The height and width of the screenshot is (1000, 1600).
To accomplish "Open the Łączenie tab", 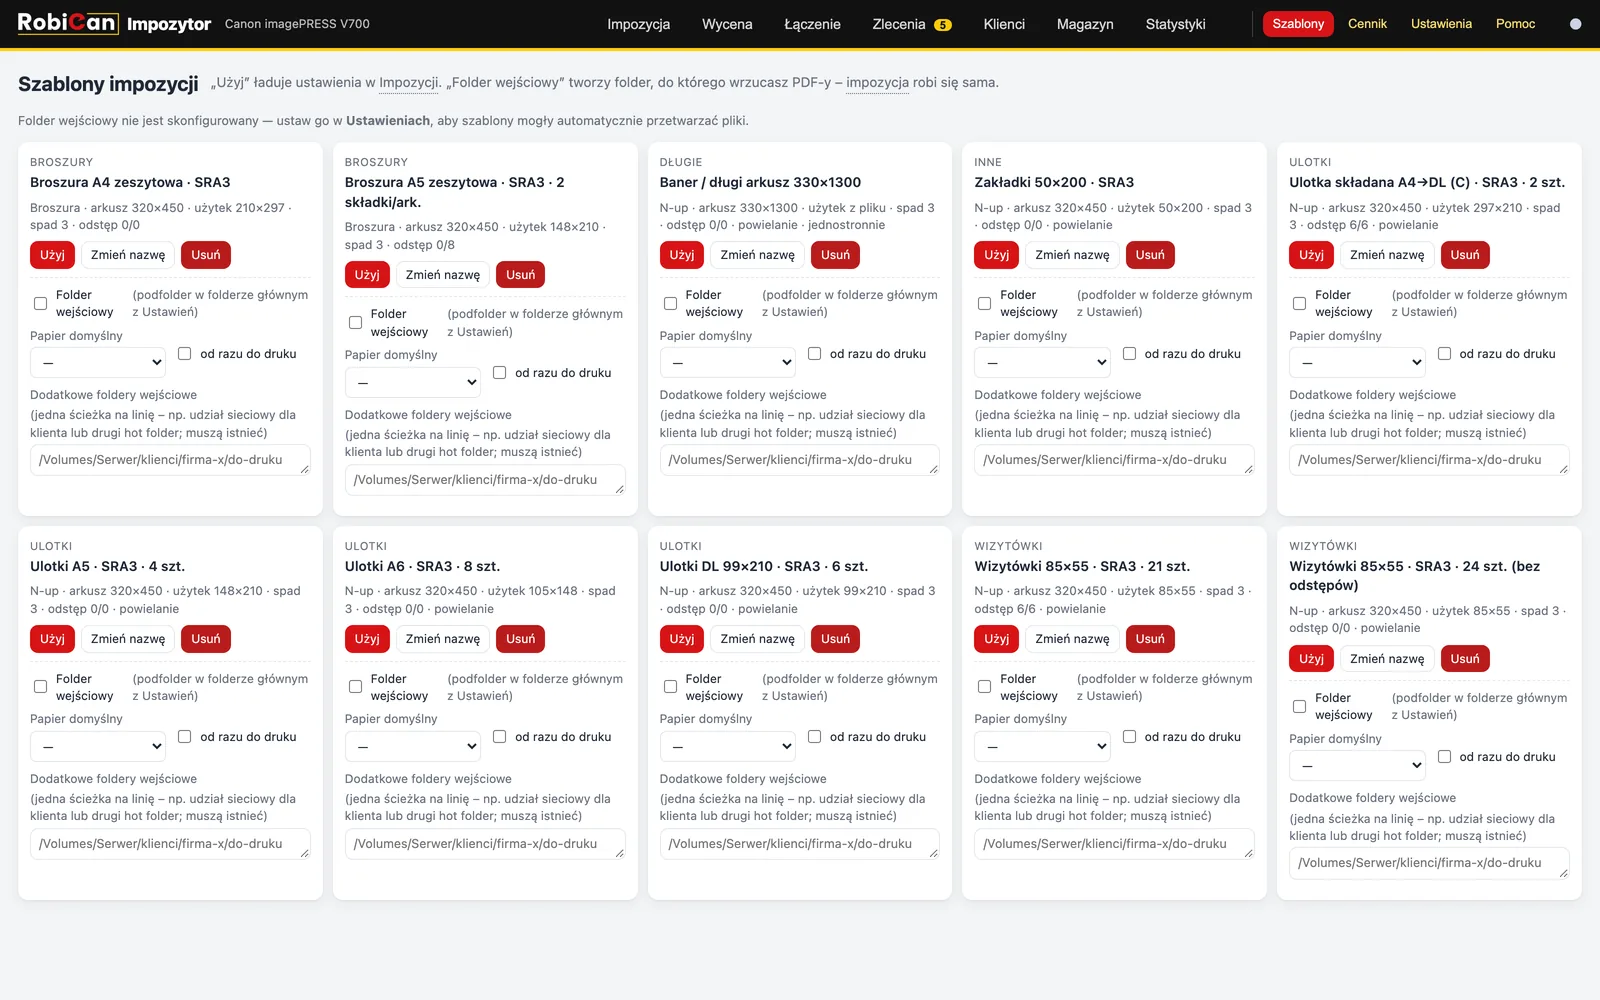I will point(812,24).
